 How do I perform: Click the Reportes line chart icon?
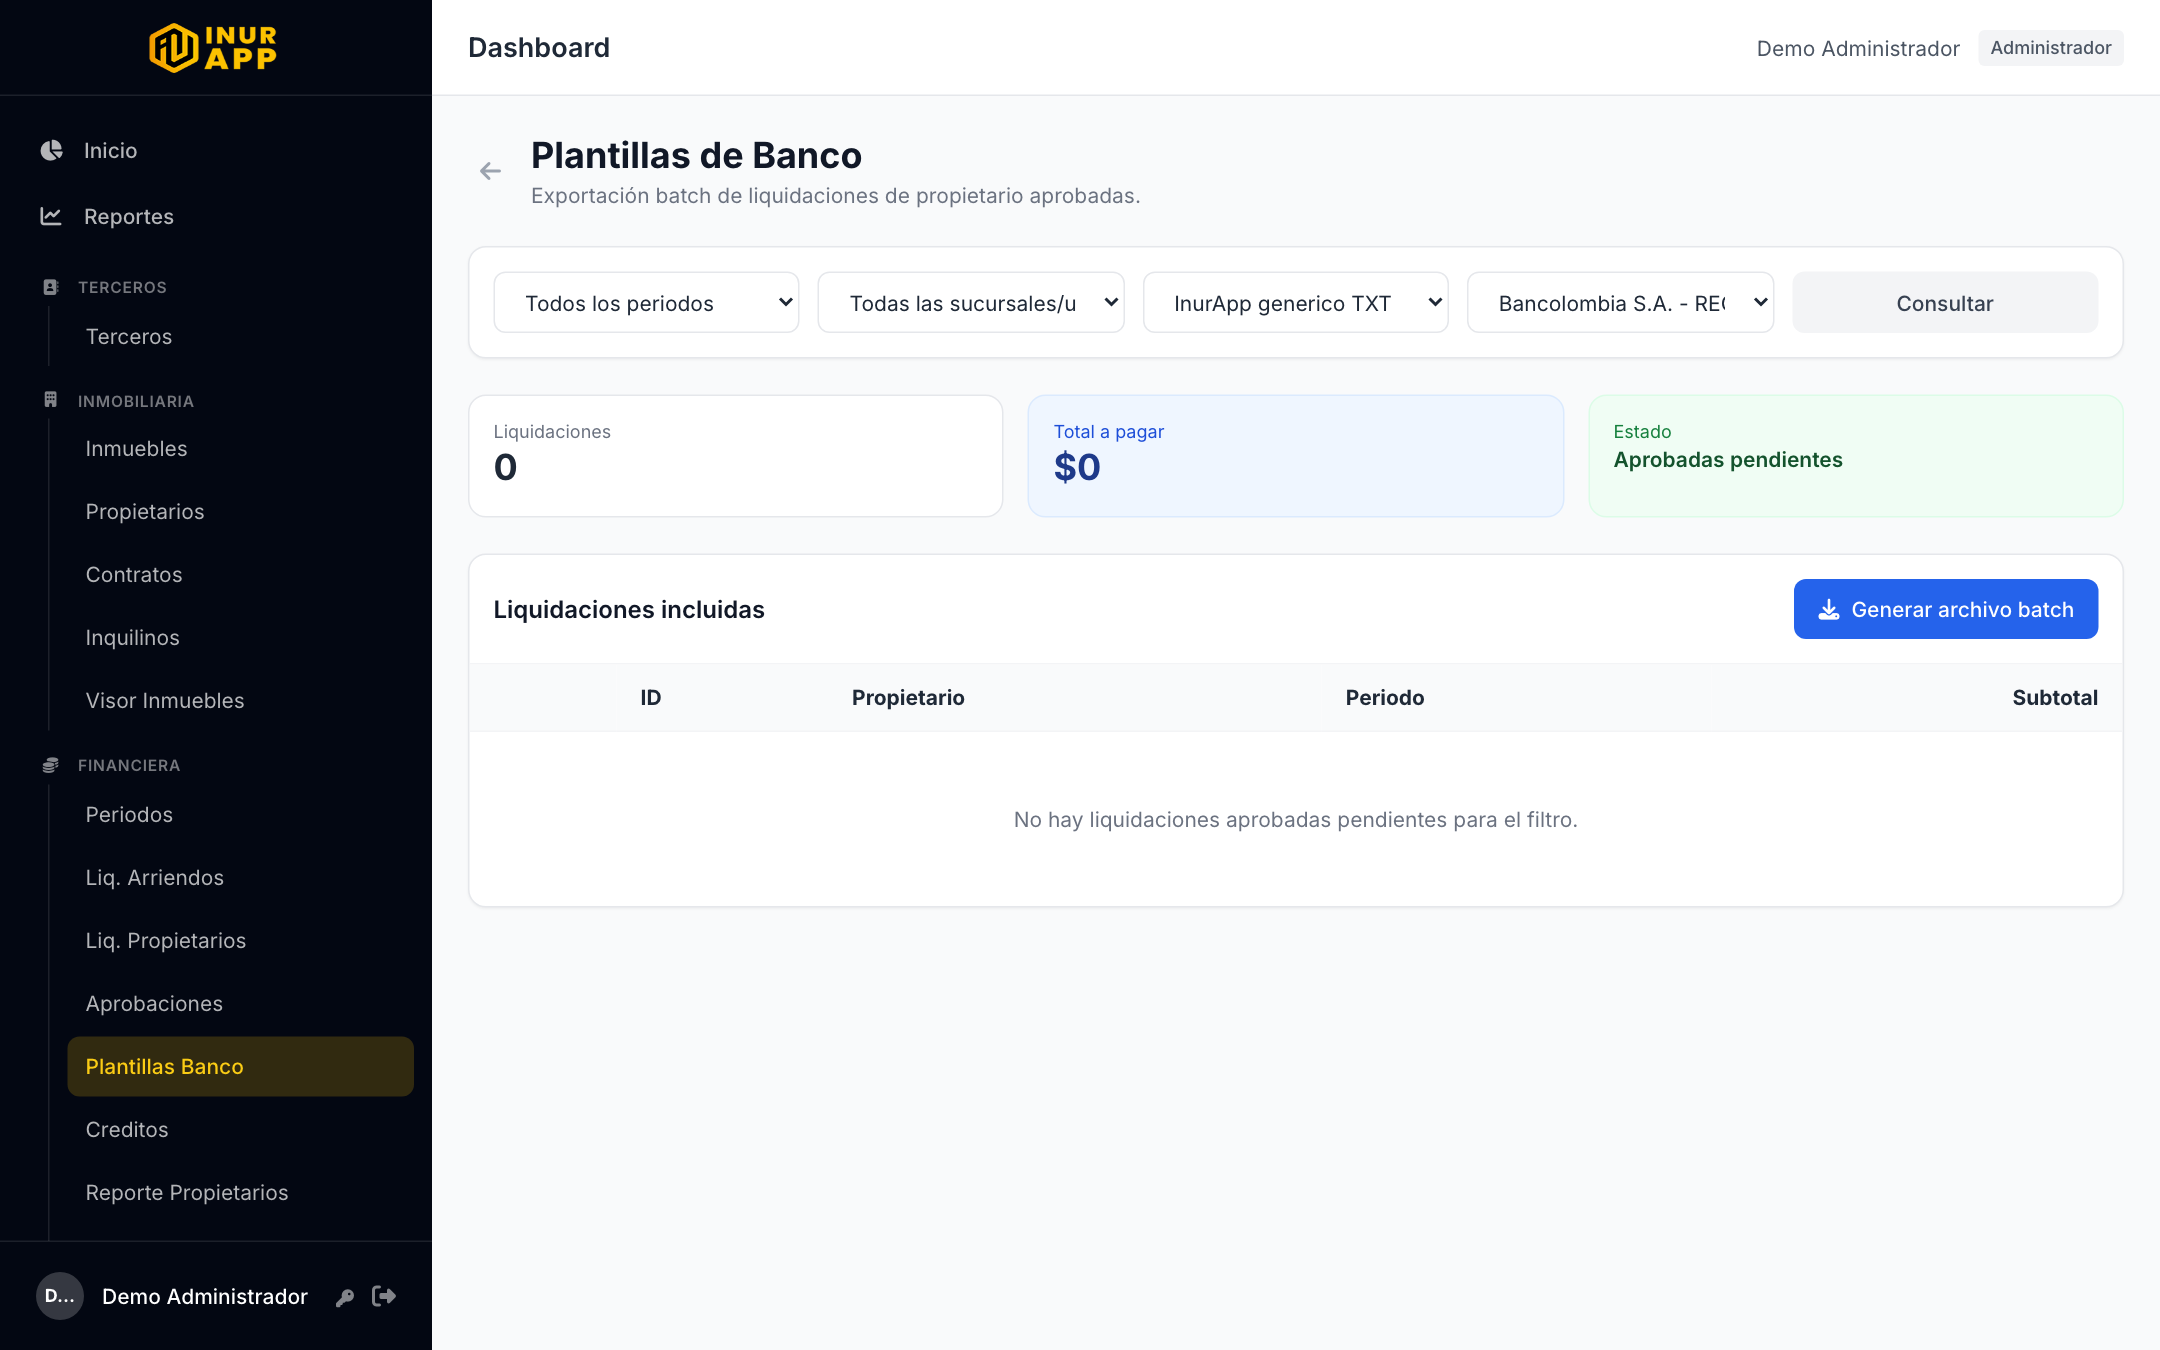tap(51, 216)
